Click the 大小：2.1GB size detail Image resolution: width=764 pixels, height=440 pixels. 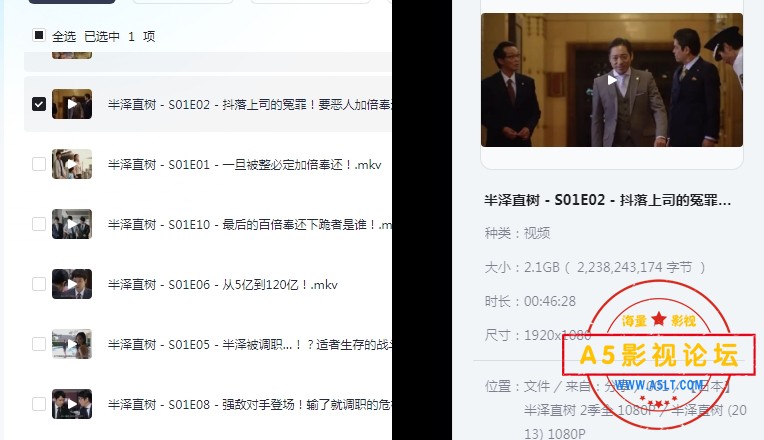595,267
